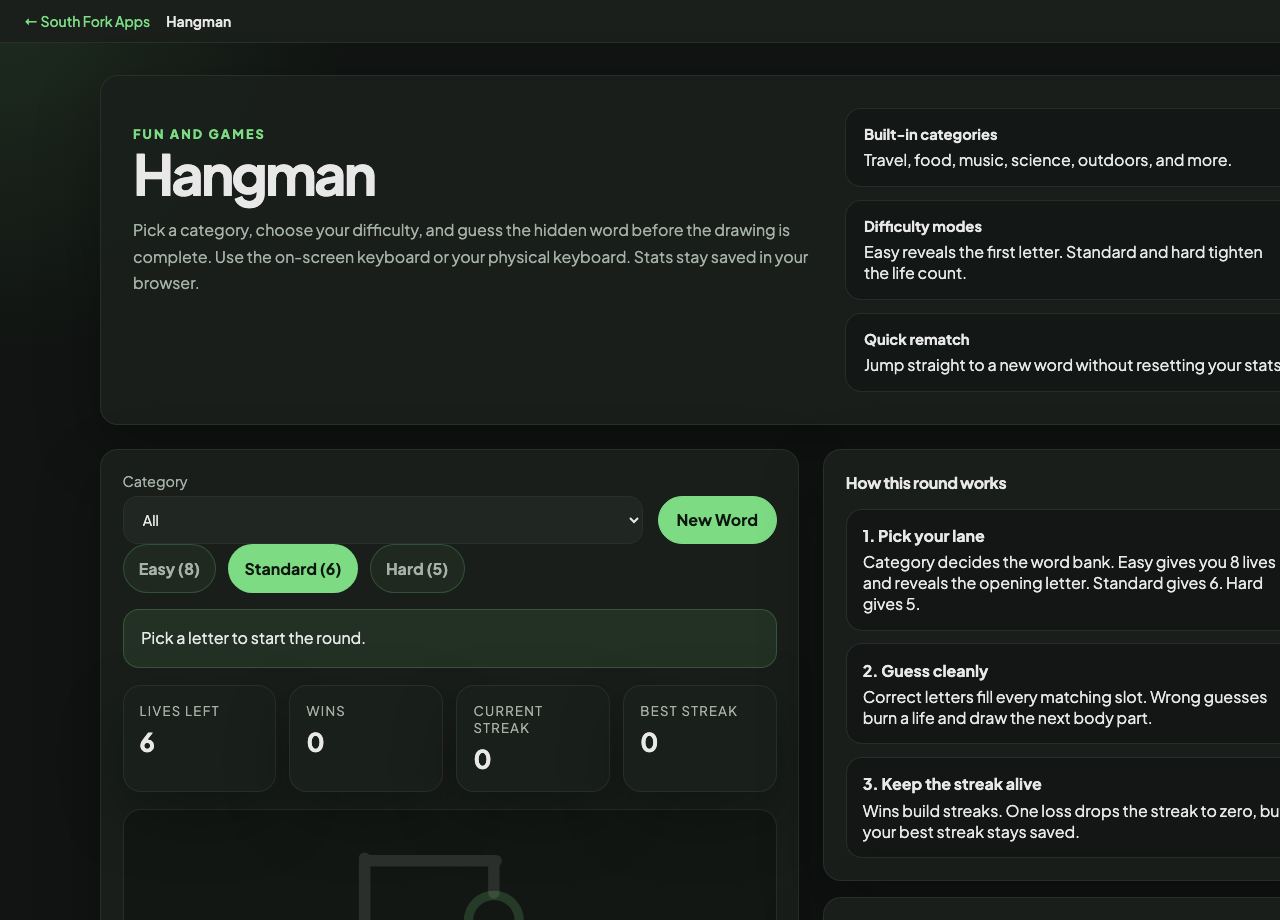Click the hangman gallows drawing

[441, 886]
